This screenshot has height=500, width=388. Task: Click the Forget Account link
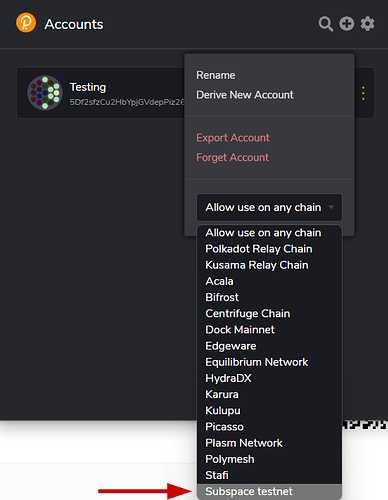click(232, 157)
